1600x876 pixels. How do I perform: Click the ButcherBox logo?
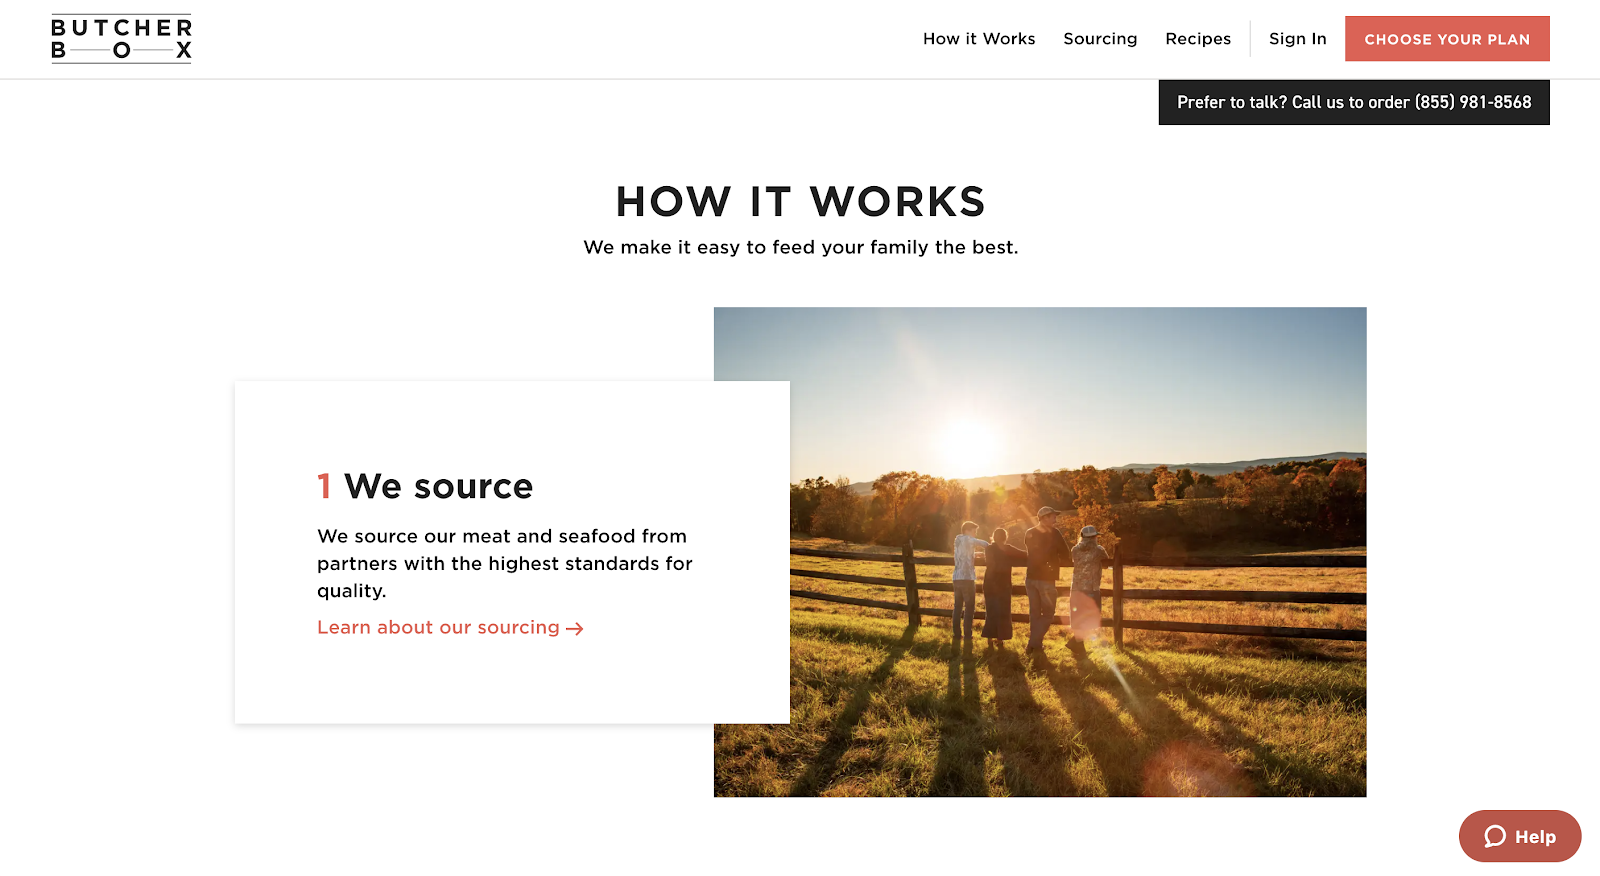[x=121, y=39]
